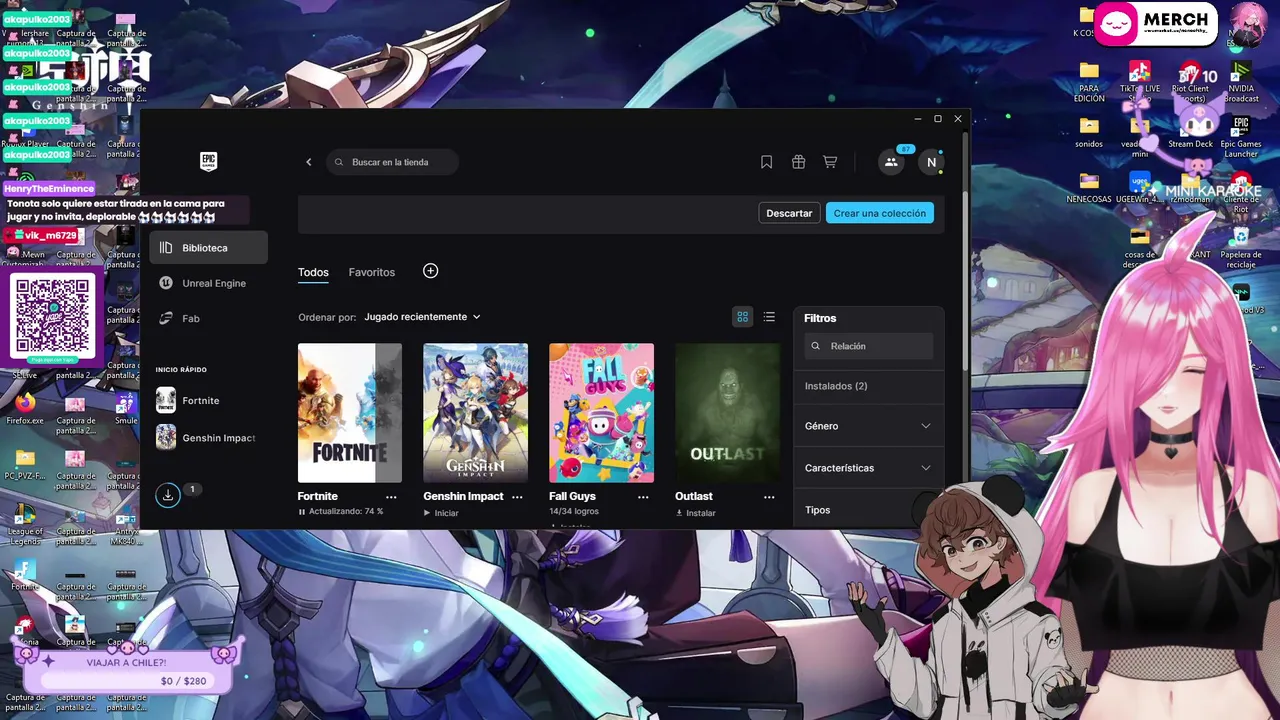
Task: Click the TikTok LIVE Studio desktop icon
Action: pos(1139,82)
